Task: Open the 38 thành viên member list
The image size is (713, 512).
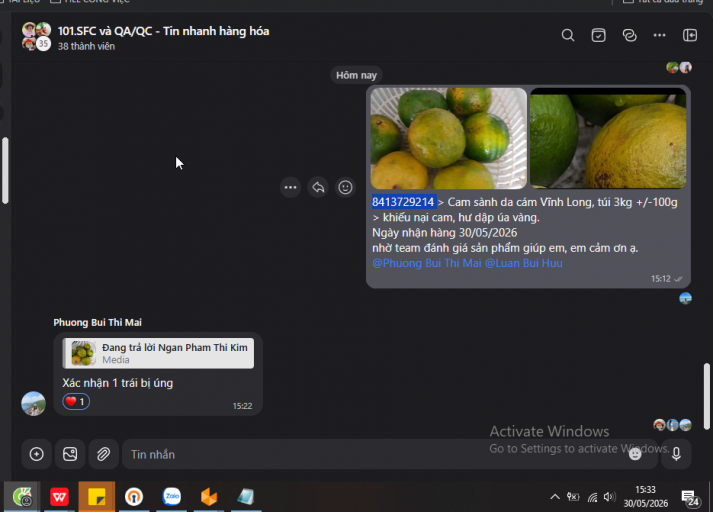Action: 86,46
